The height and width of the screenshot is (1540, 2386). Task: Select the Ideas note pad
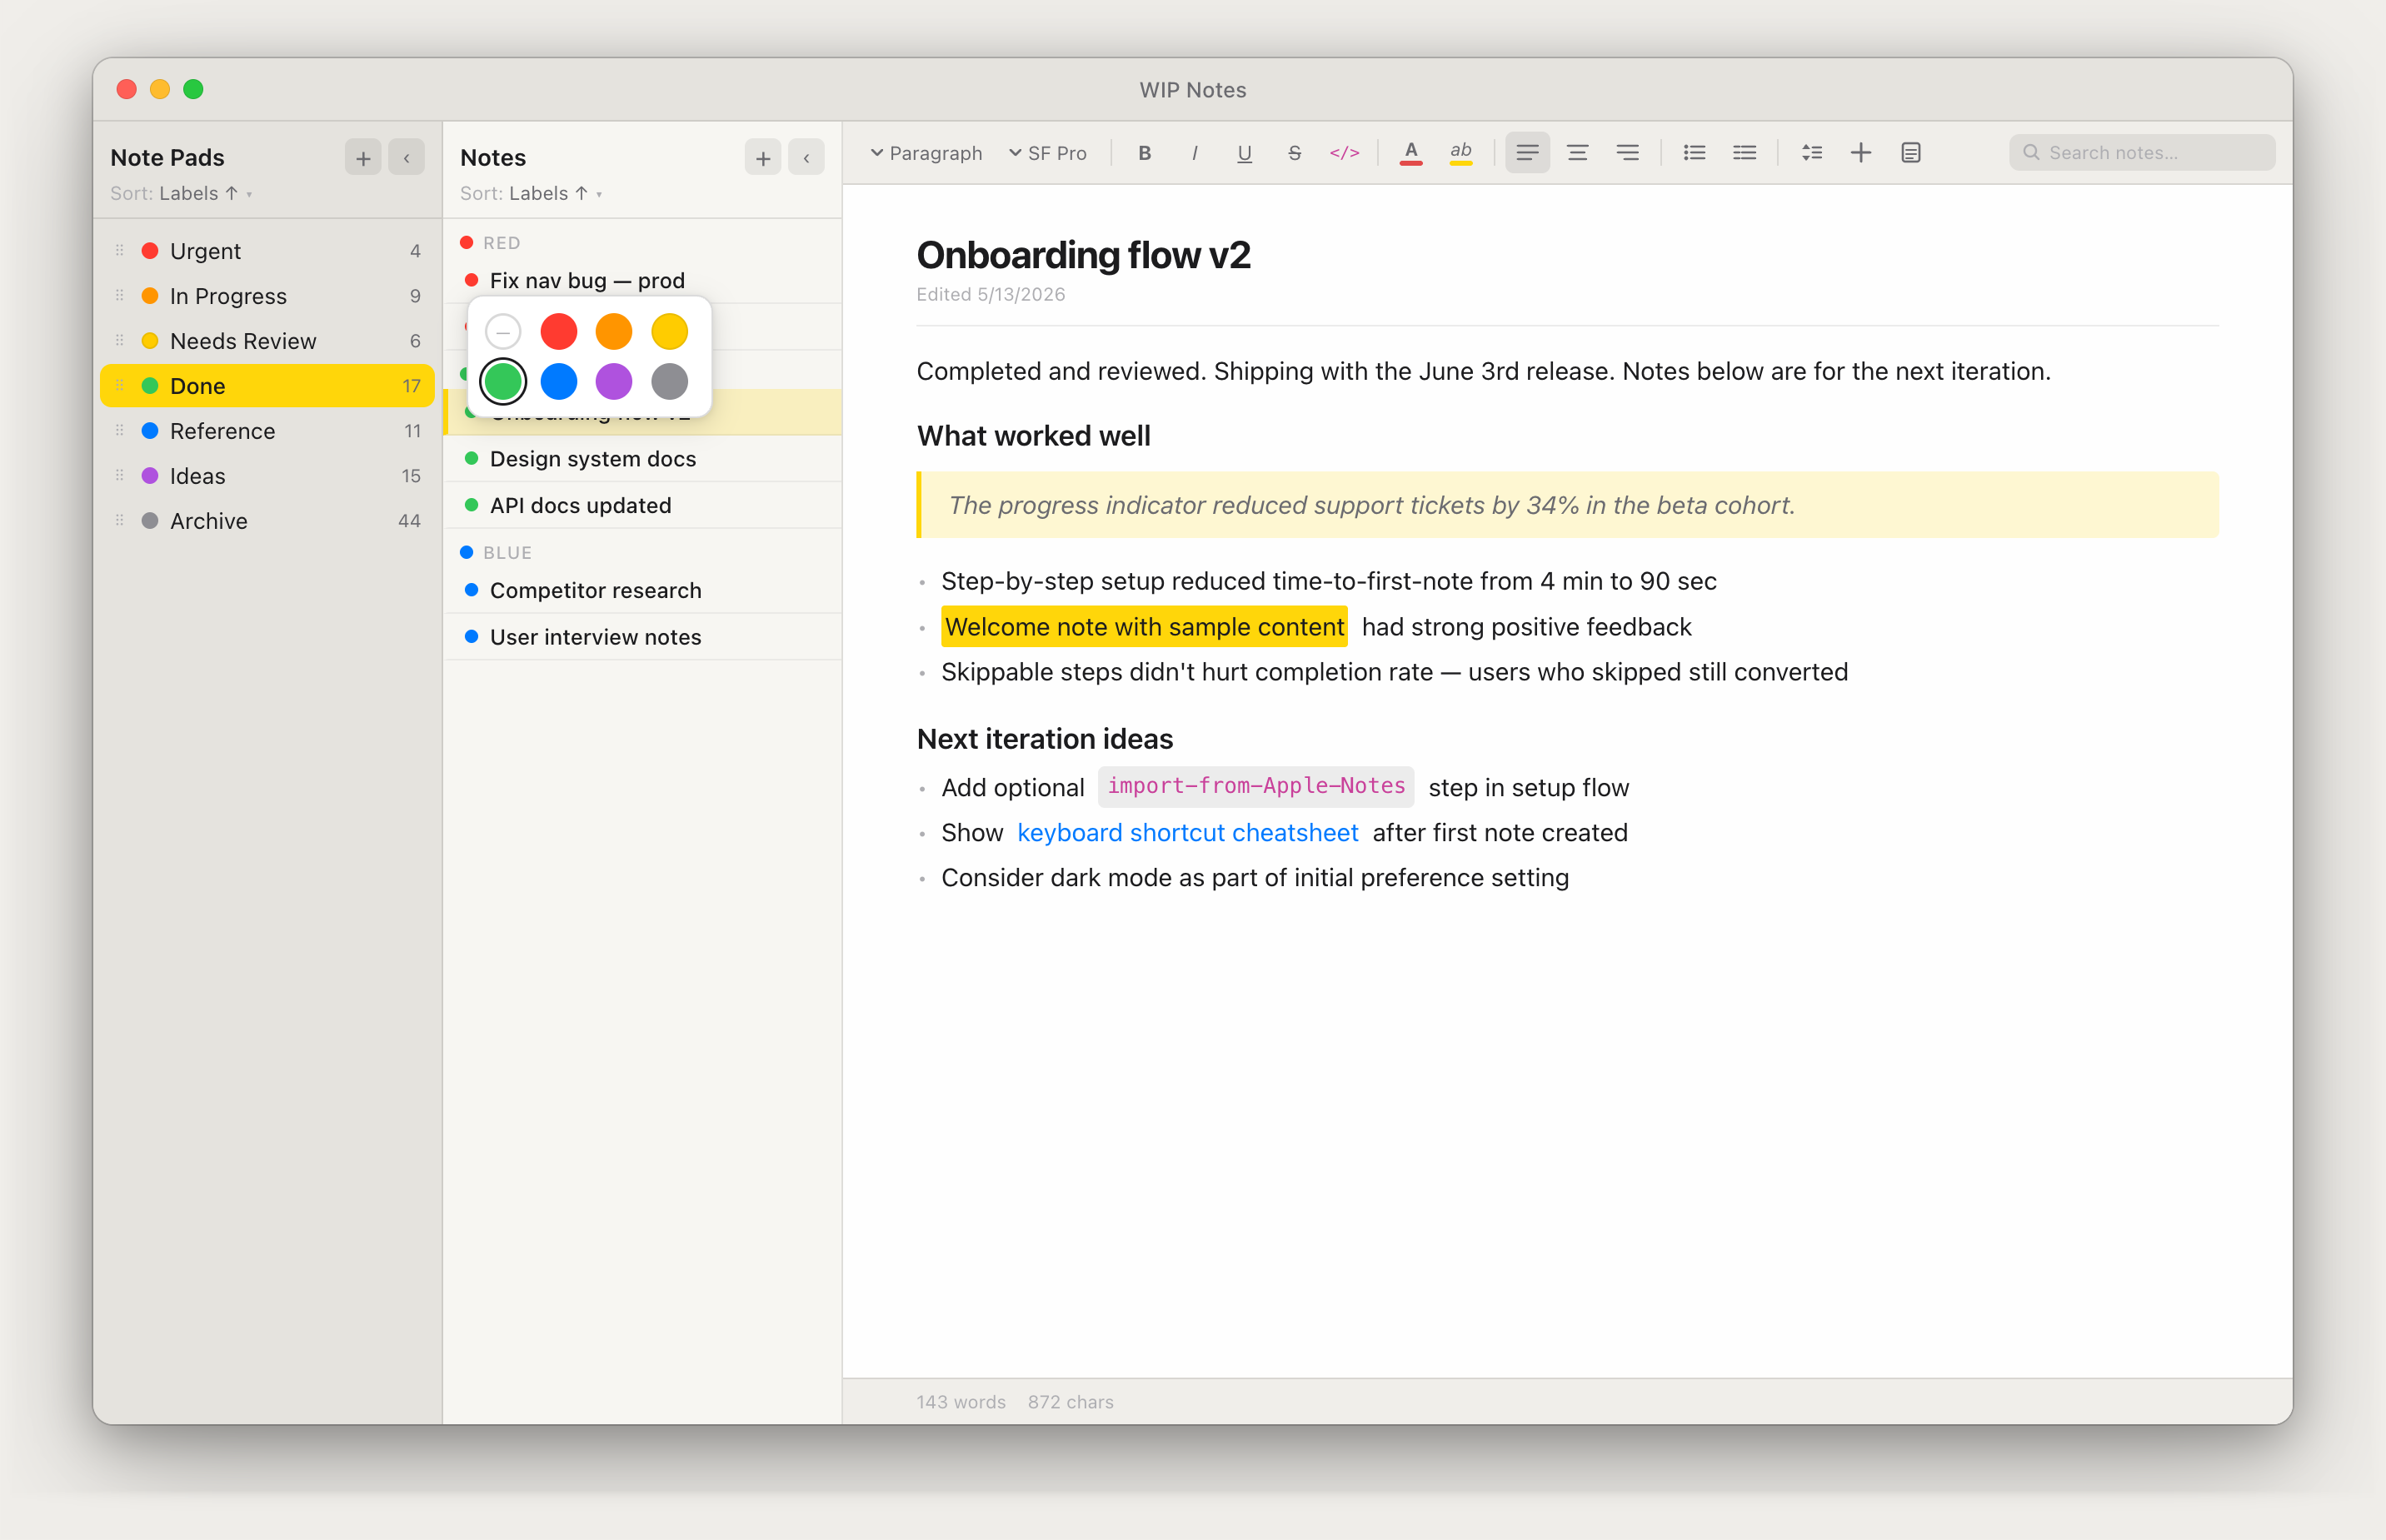point(267,476)
